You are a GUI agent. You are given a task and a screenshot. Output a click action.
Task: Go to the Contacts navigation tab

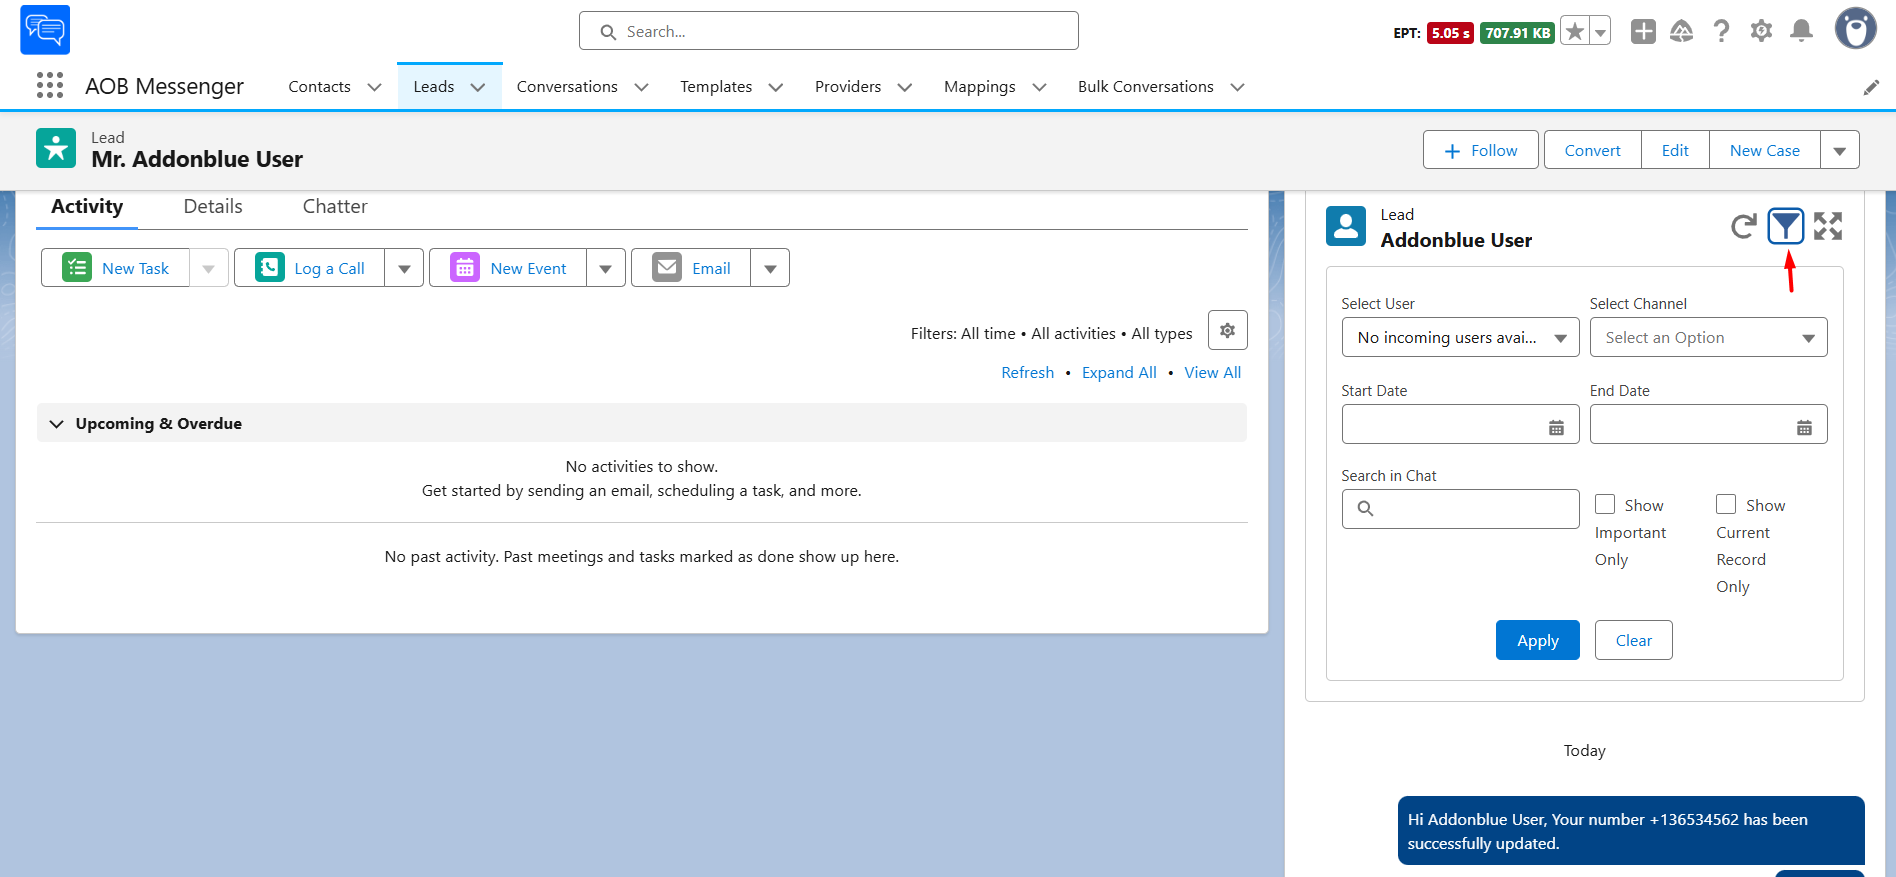(319, 87)
